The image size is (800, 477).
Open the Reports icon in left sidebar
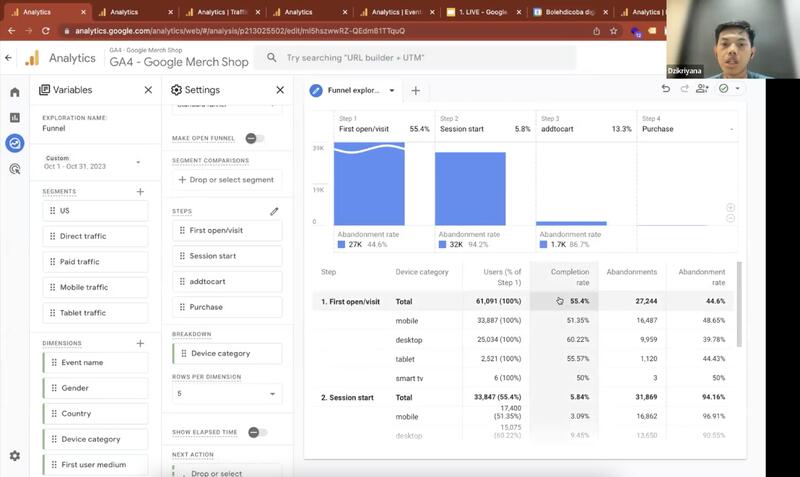click(15, 118)
